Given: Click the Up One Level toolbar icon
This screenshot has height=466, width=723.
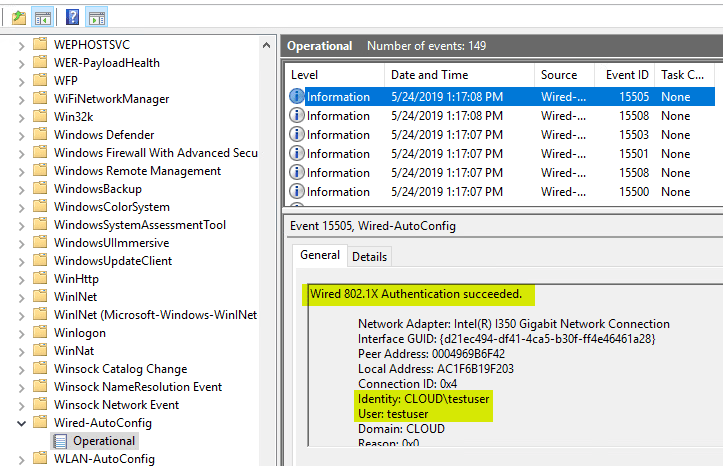Looking at the screenshot, I should click(x=20, y=16).
